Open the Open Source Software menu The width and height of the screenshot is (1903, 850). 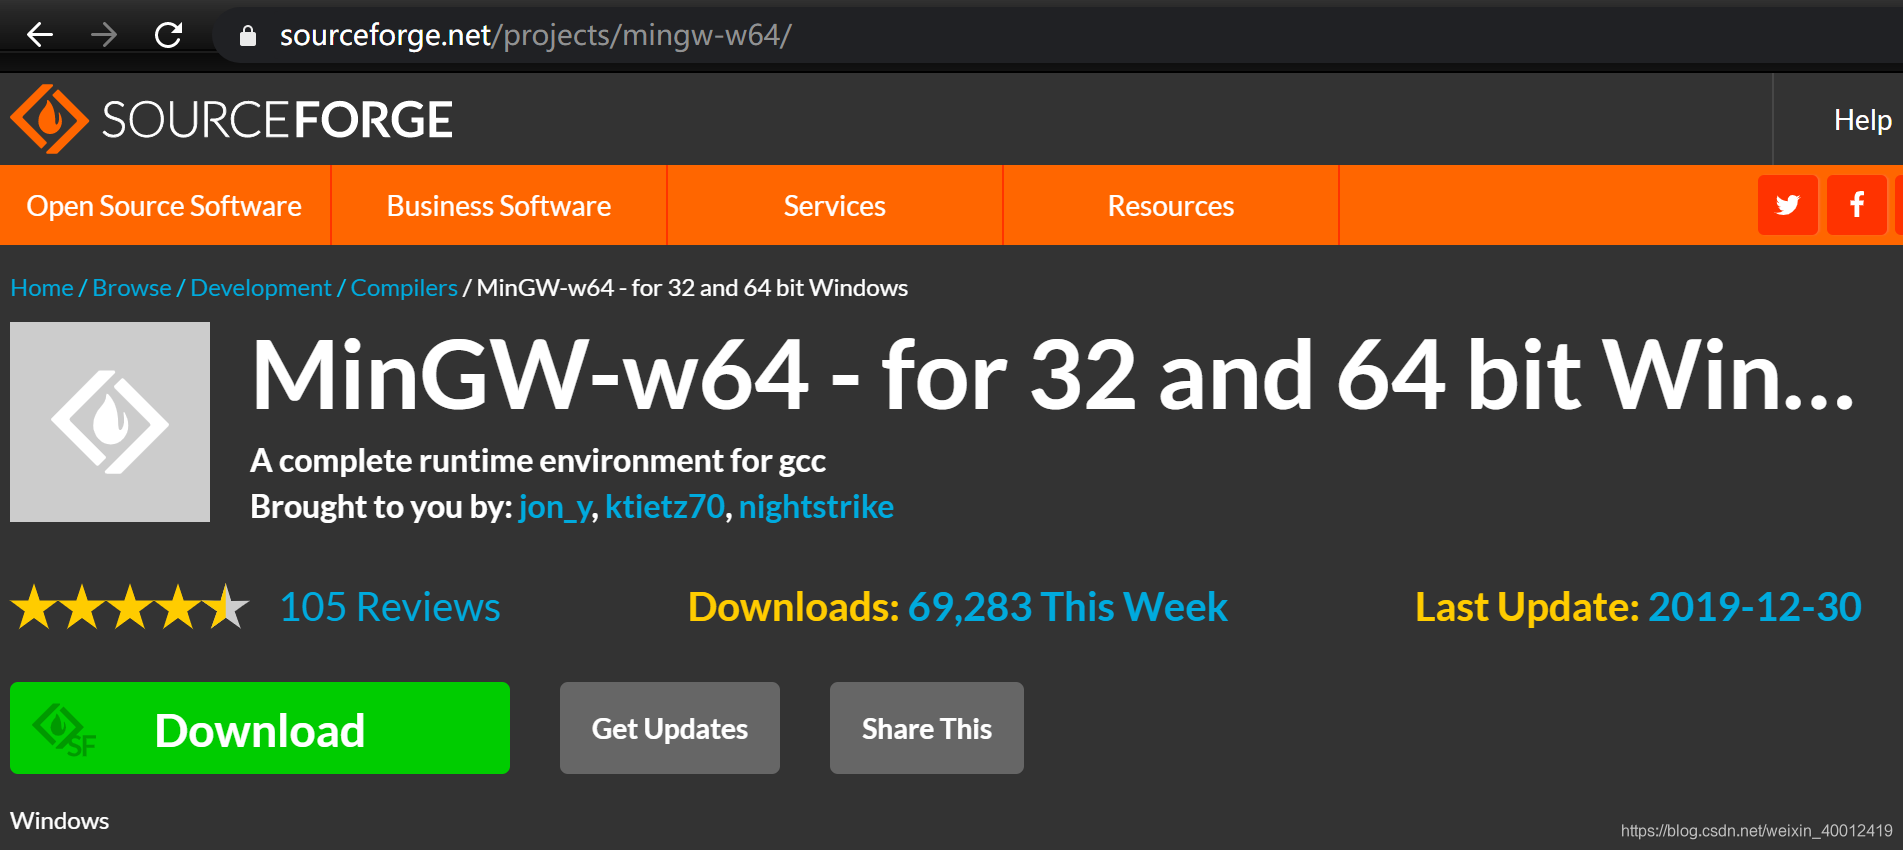164,205
